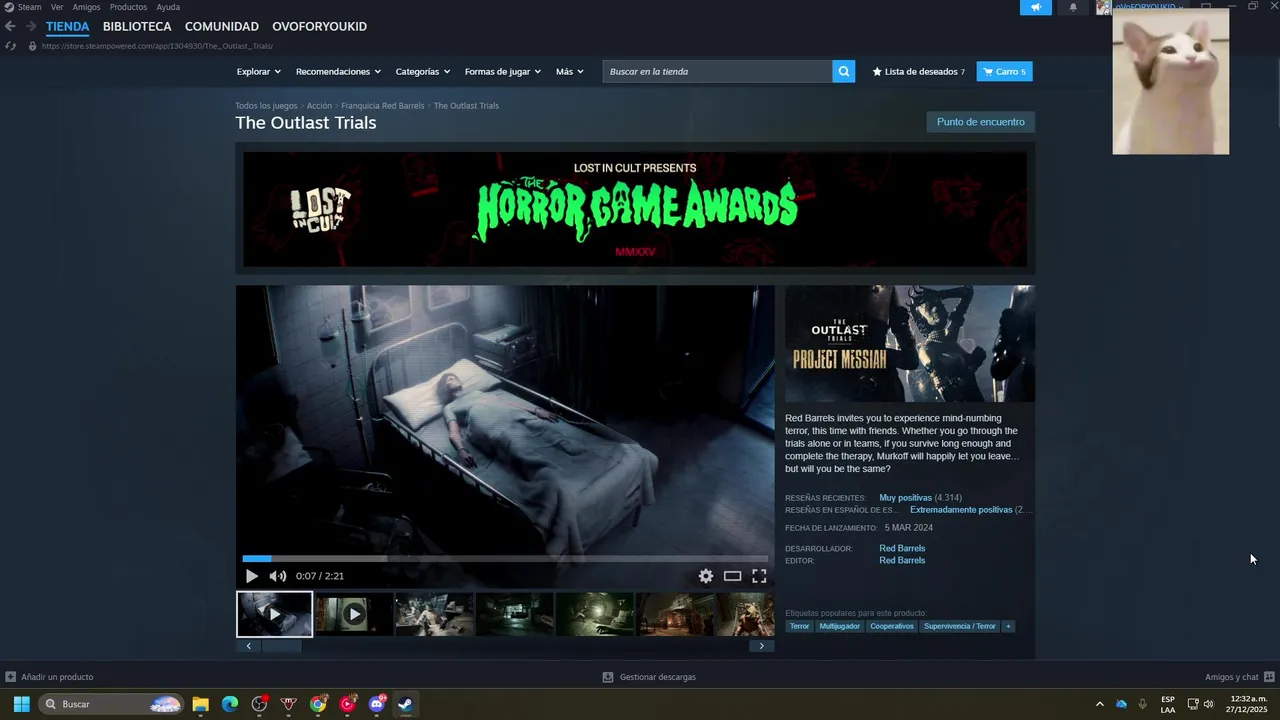
Task: Show more tags with the plus button
Action: [x=1008, y=626]
